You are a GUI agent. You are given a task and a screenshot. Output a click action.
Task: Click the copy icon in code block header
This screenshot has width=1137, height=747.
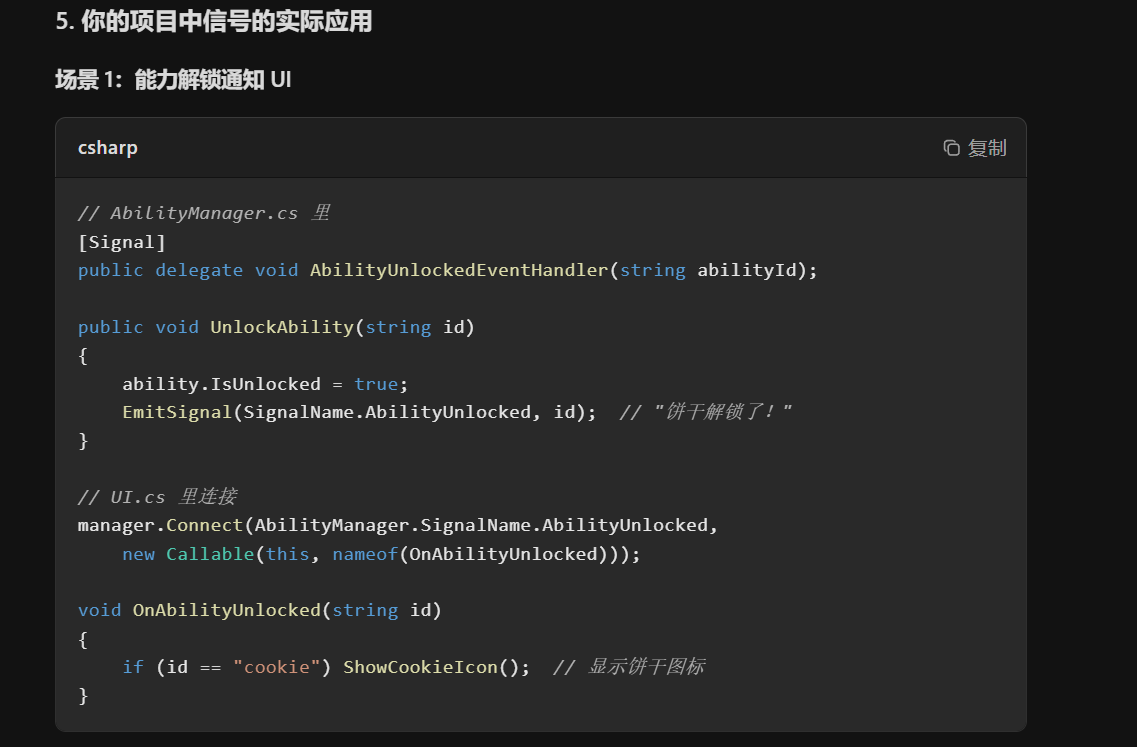pyautogui.click(x=951, y=148)
